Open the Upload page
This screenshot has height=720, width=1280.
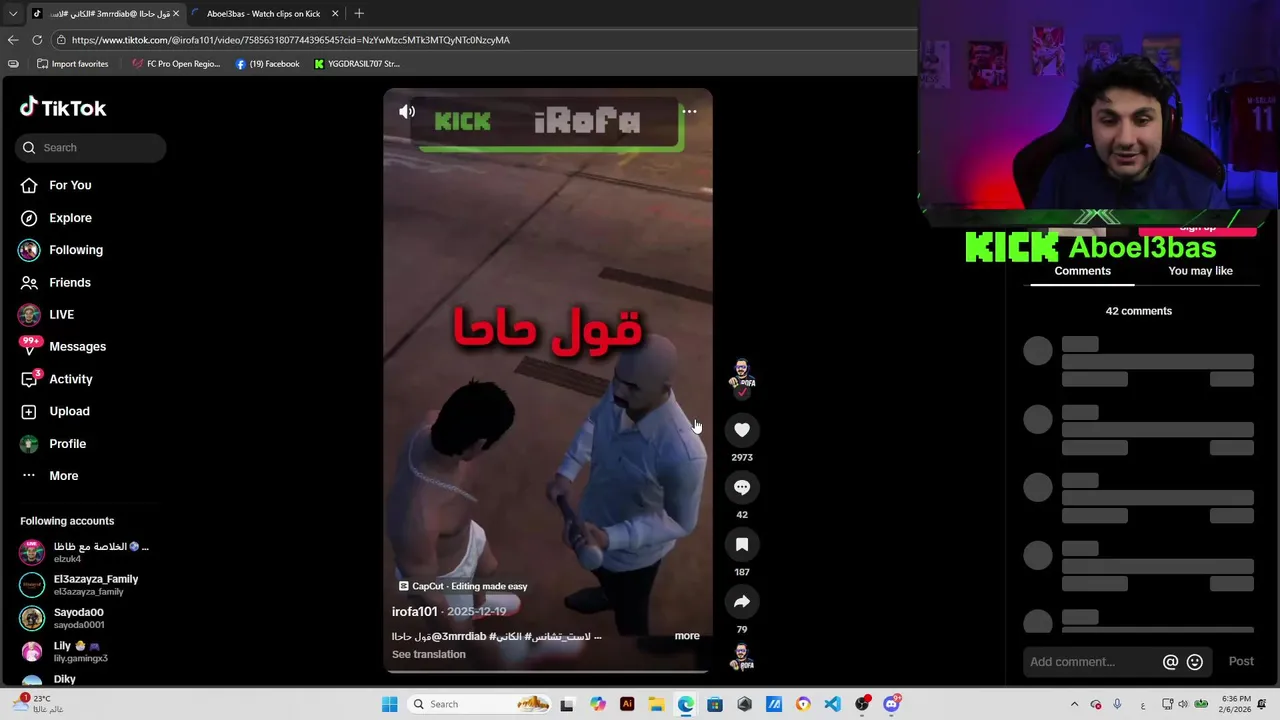click(x=69, y=411)
